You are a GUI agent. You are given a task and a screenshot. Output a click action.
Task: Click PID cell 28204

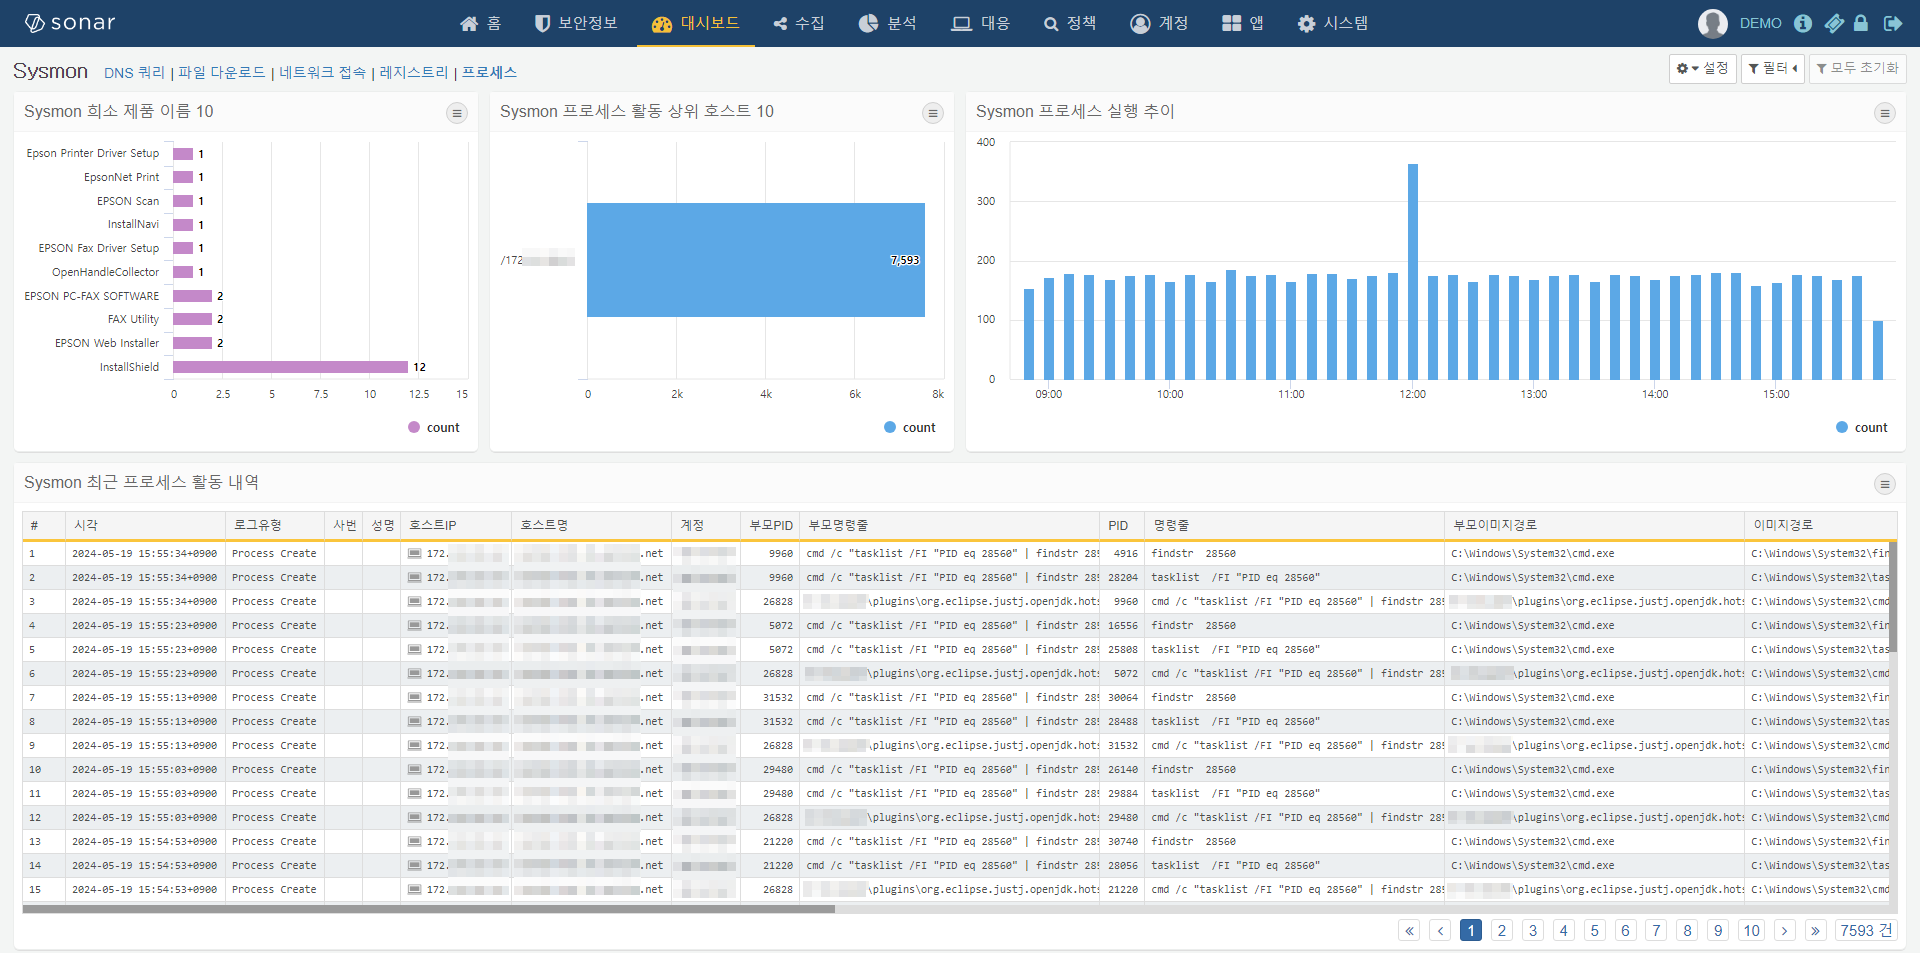(x=1123, y=577)
